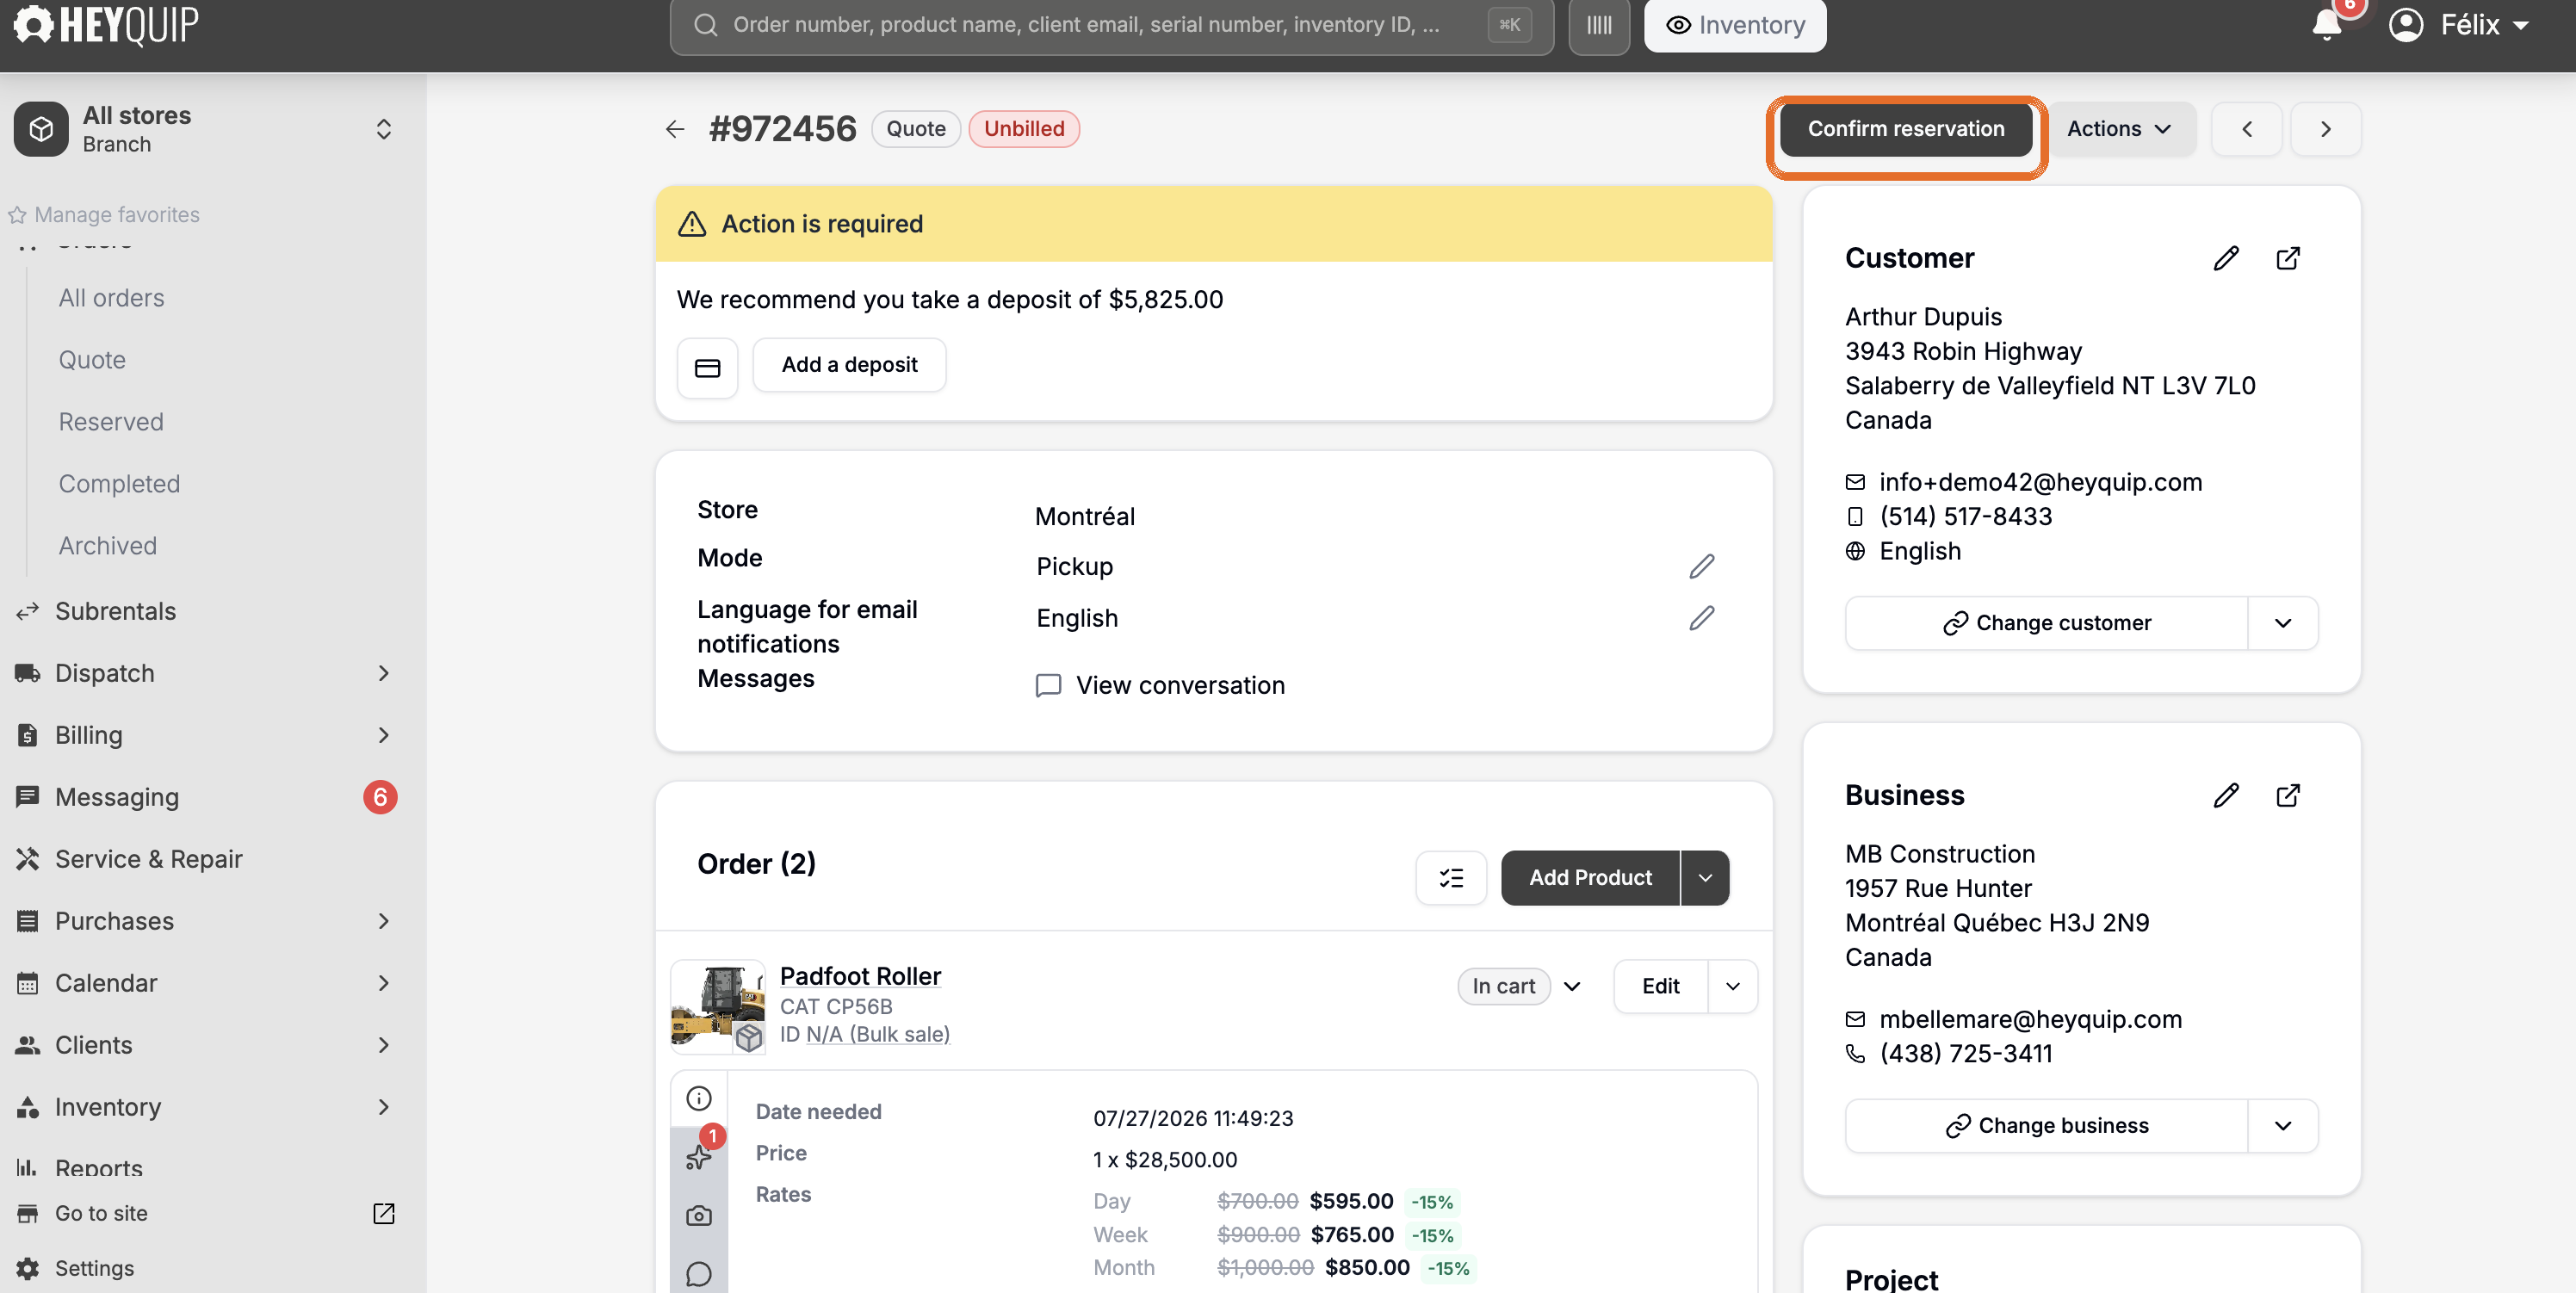
Task: Edit email notification language pencil icon
Action: click(1701, 618)
